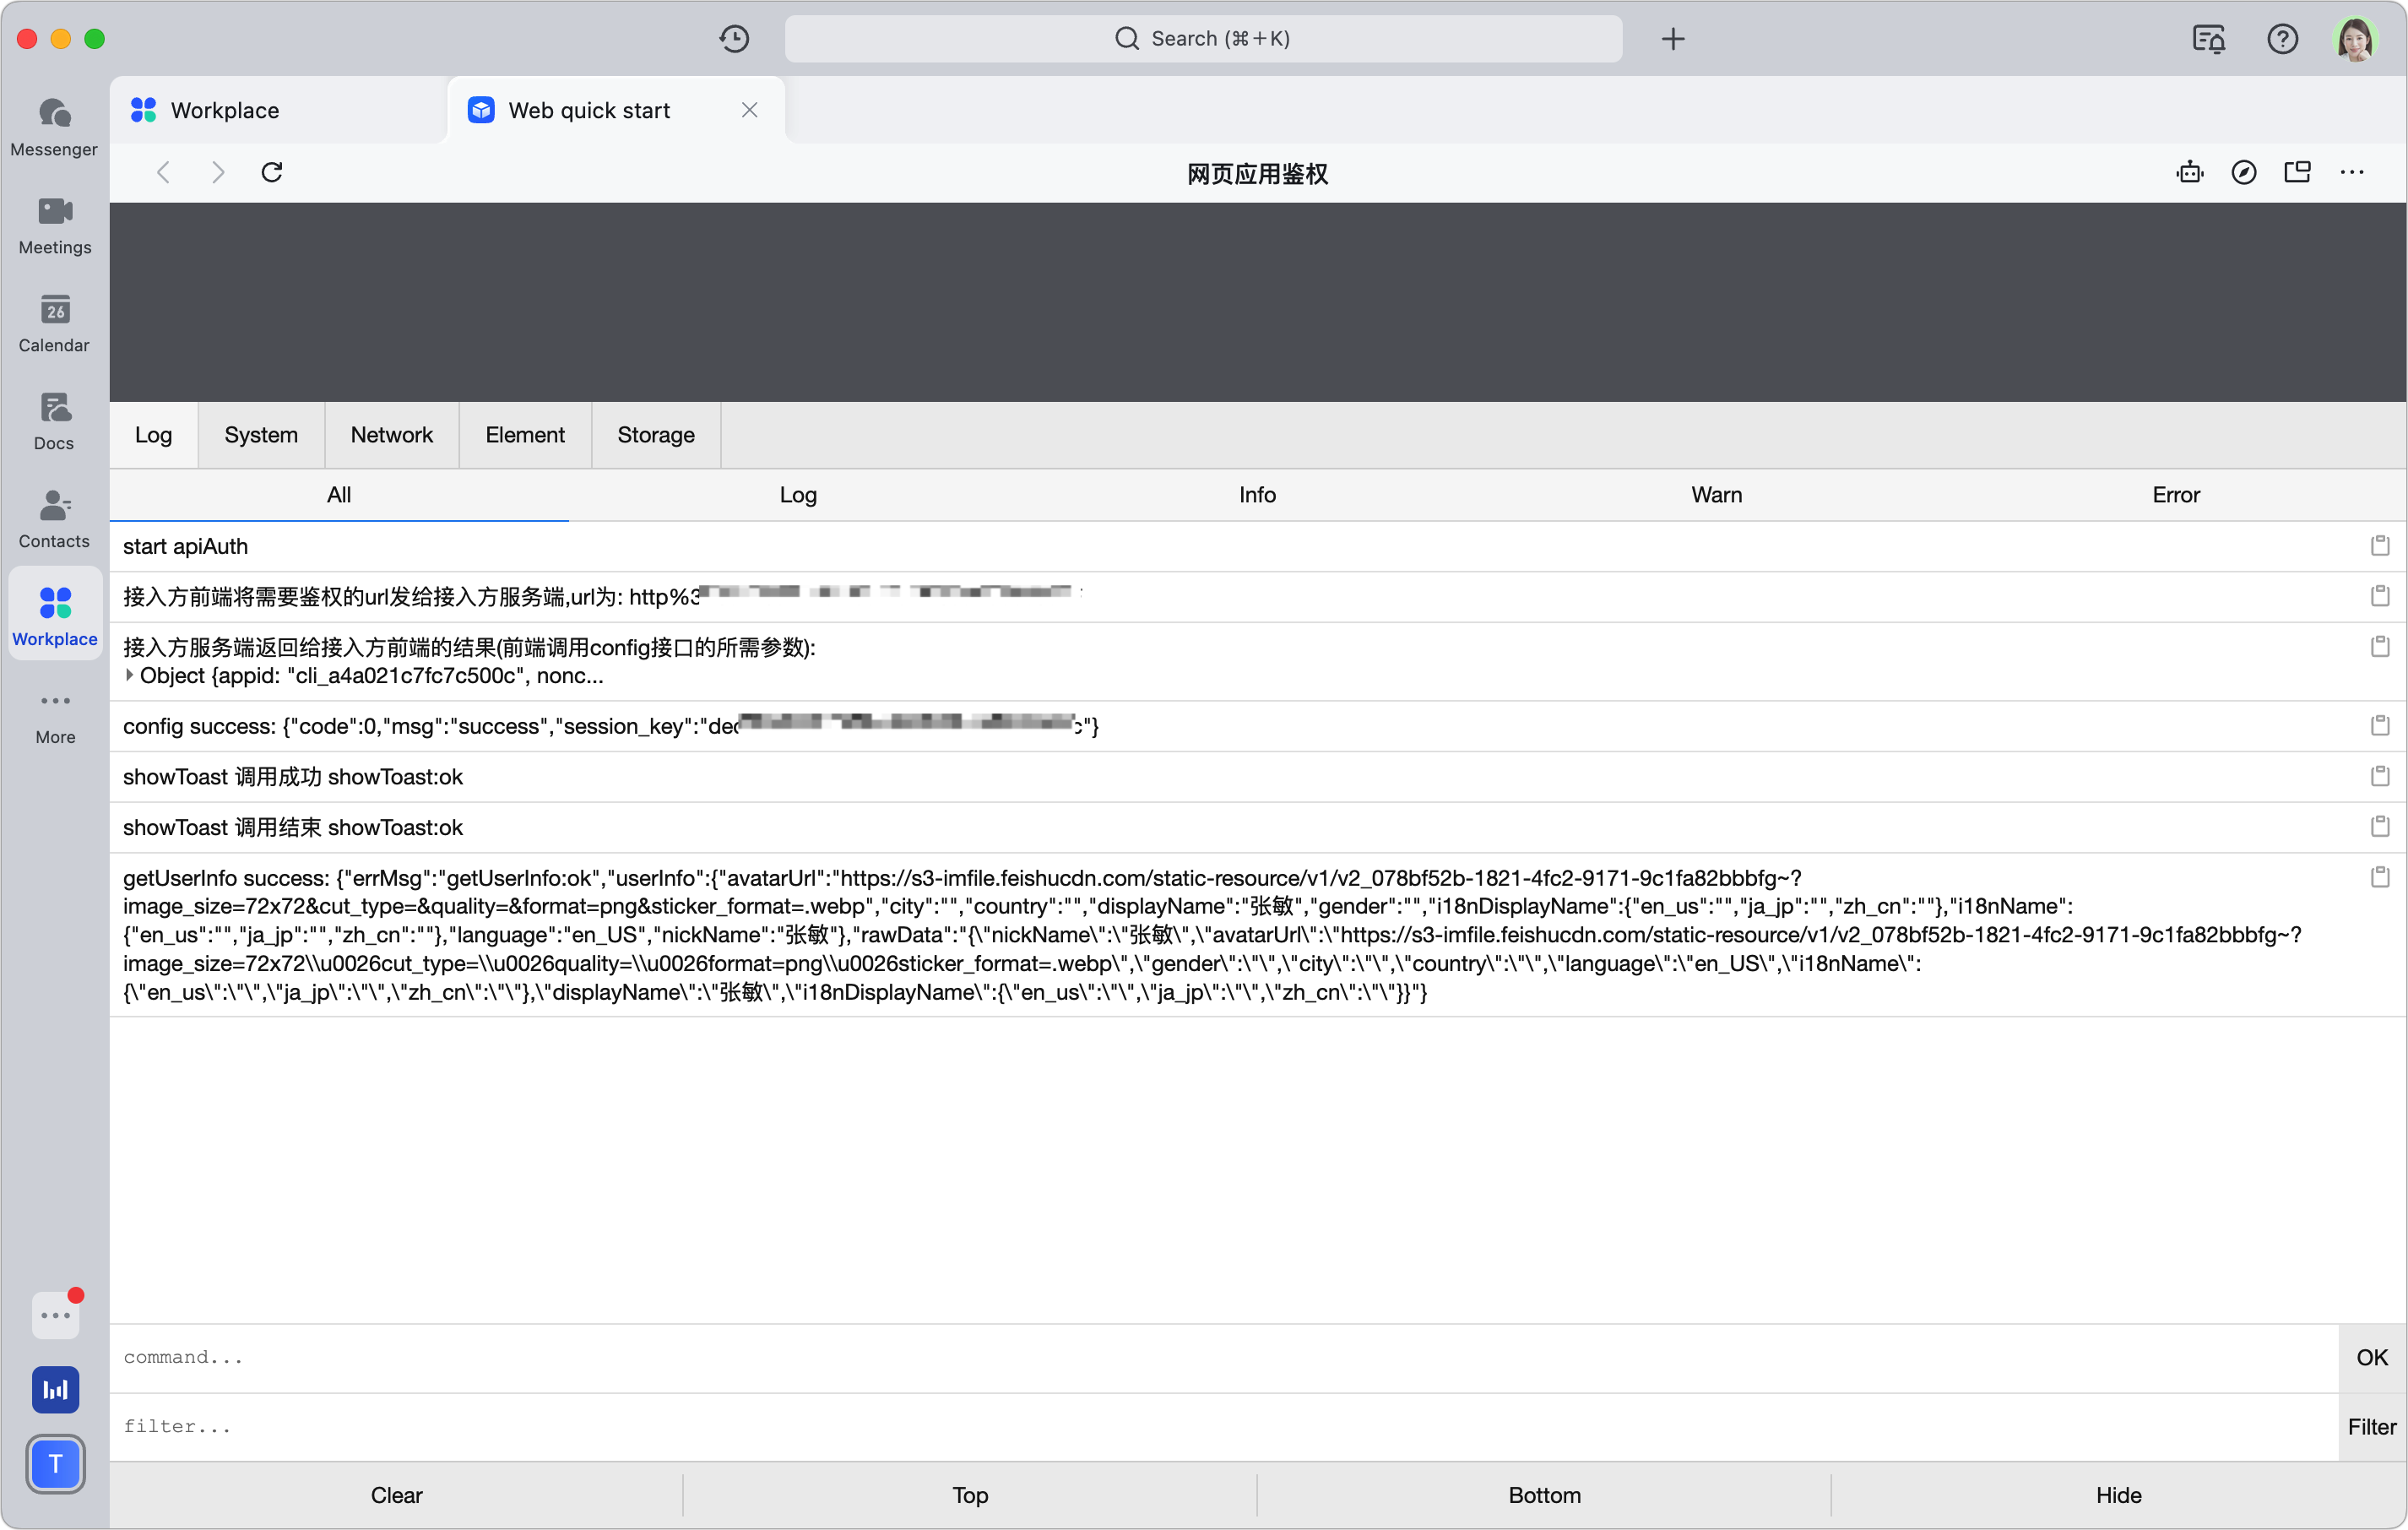The width and height of the screenshot is (2408, 1530).
Task: Open the help question mark icon
Action: tap(2282, 39)
